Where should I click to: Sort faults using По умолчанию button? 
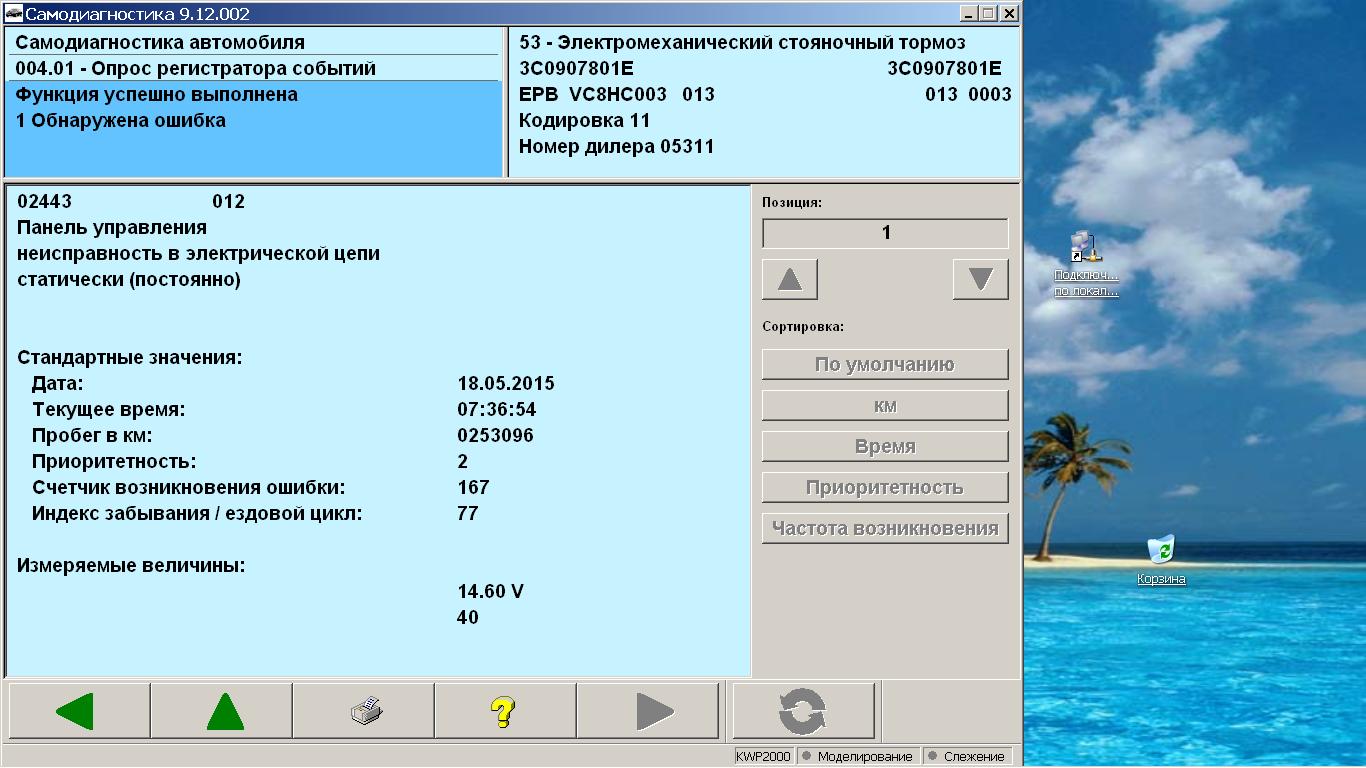point(885,365)
